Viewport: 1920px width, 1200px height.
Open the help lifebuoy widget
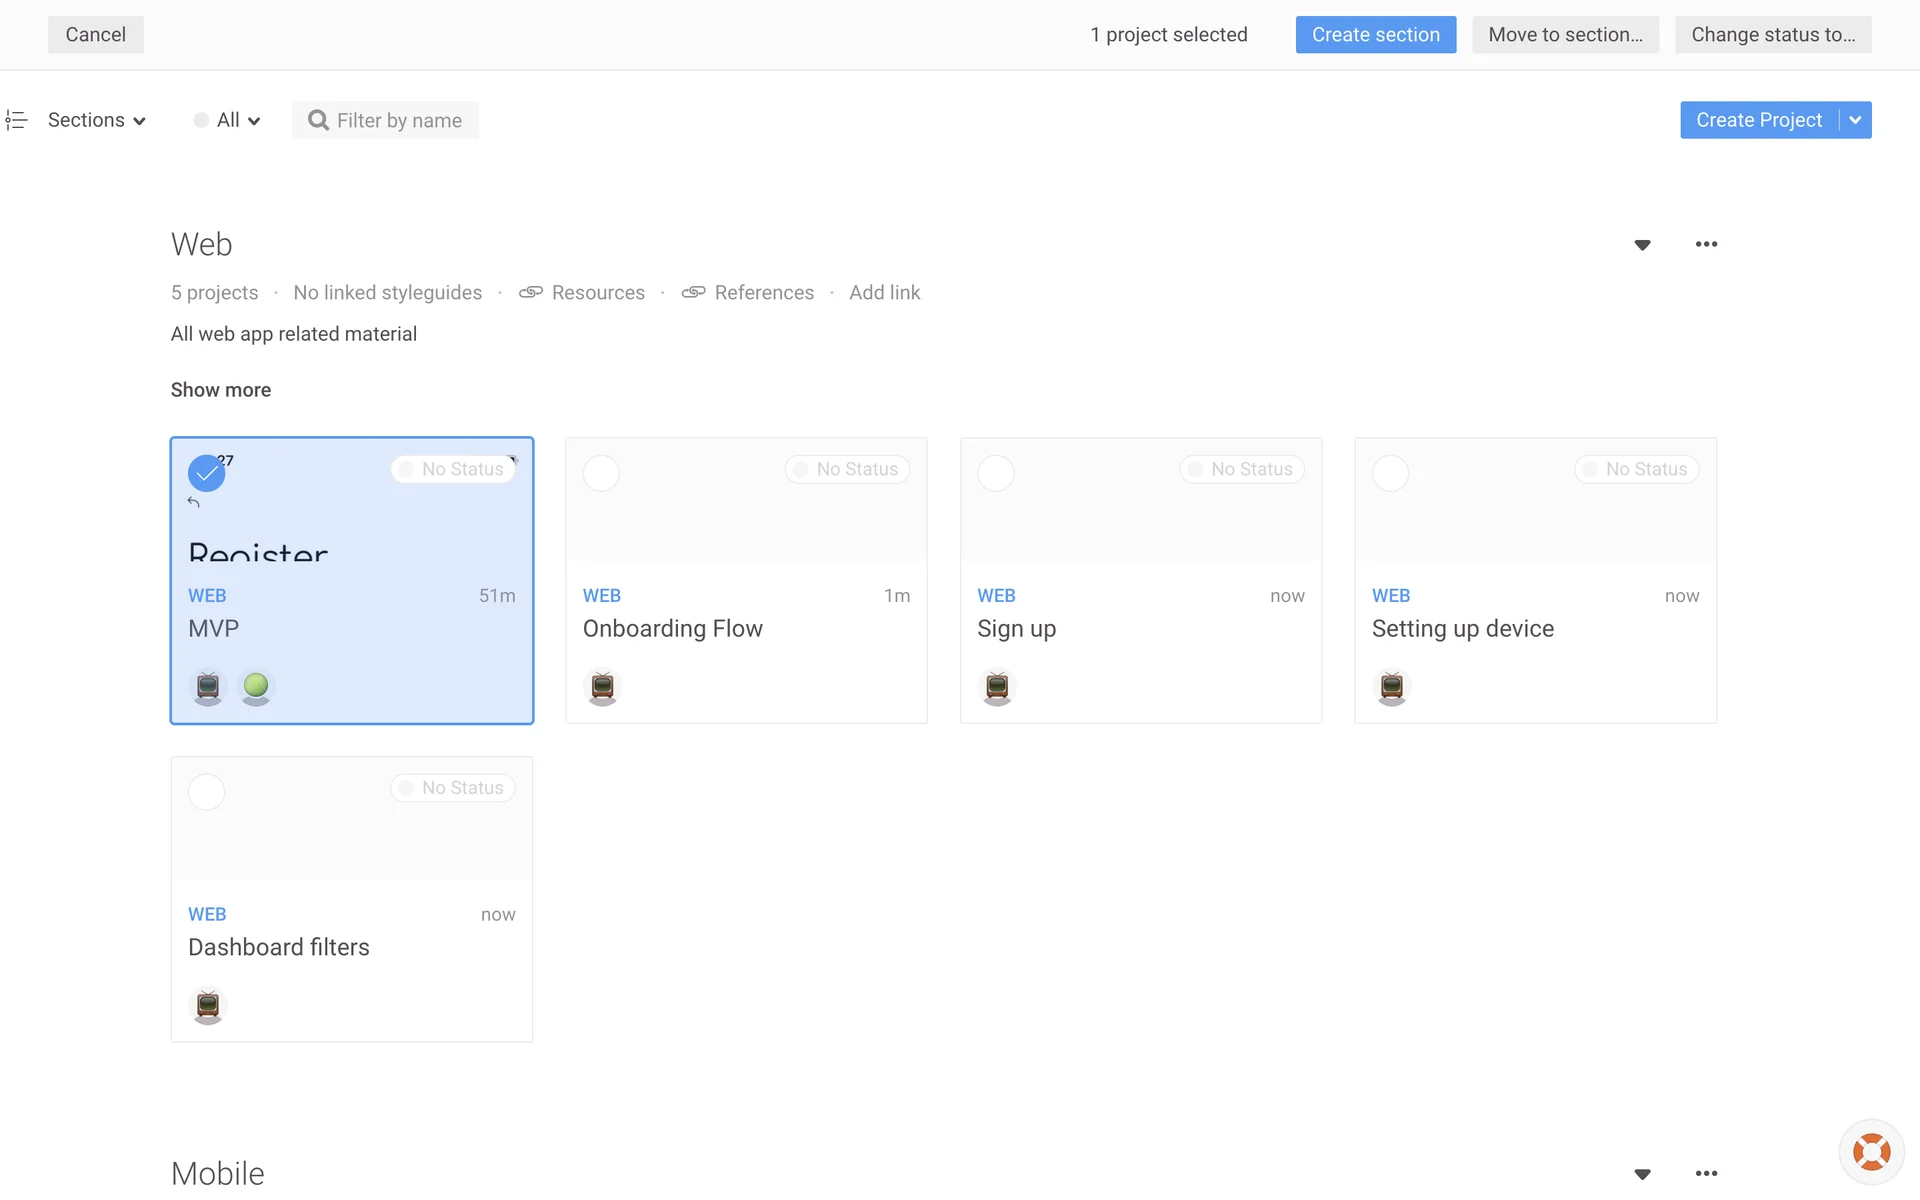click(1871, 1152)
